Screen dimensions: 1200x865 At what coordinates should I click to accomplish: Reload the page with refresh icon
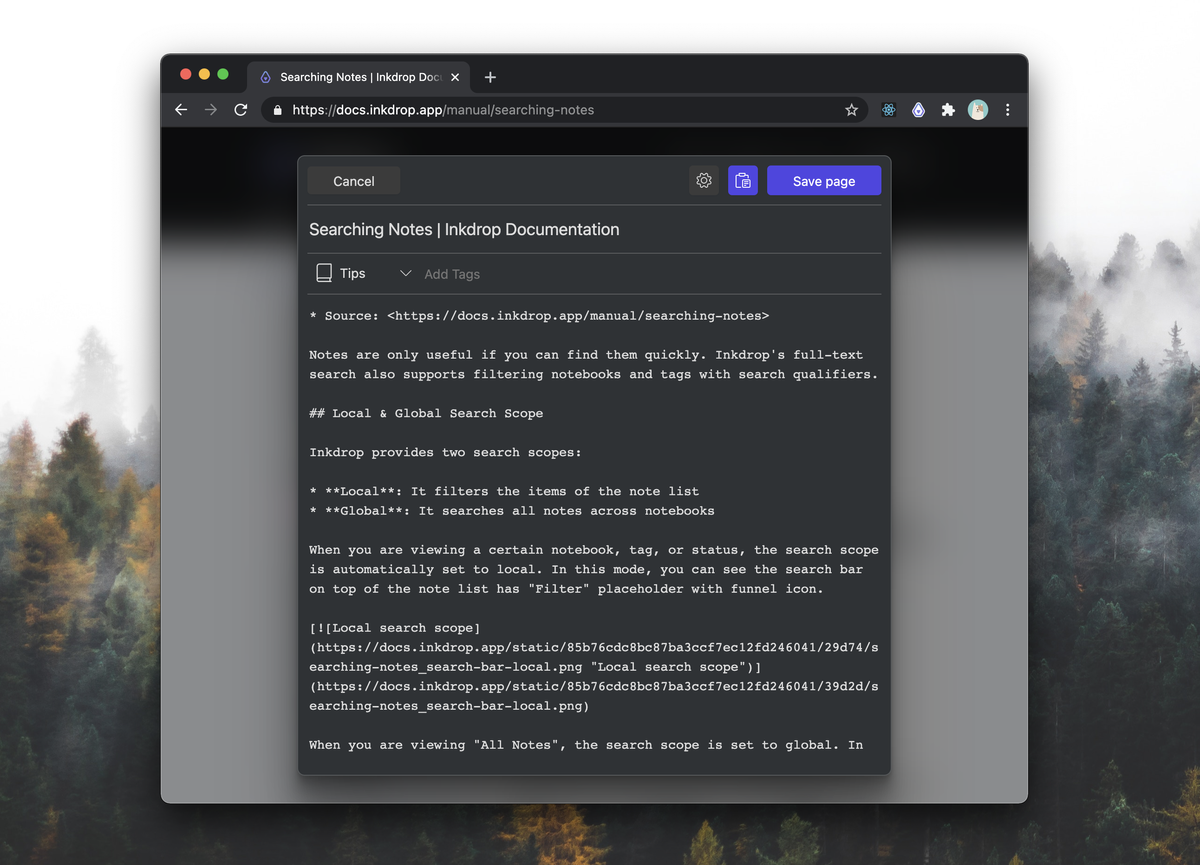(240, 110)
